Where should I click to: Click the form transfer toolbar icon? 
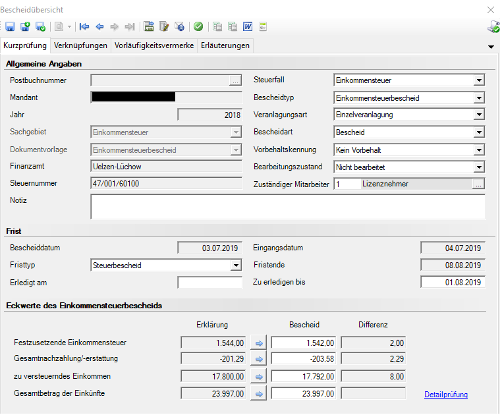pyautogui.click(x=149, y=26)
